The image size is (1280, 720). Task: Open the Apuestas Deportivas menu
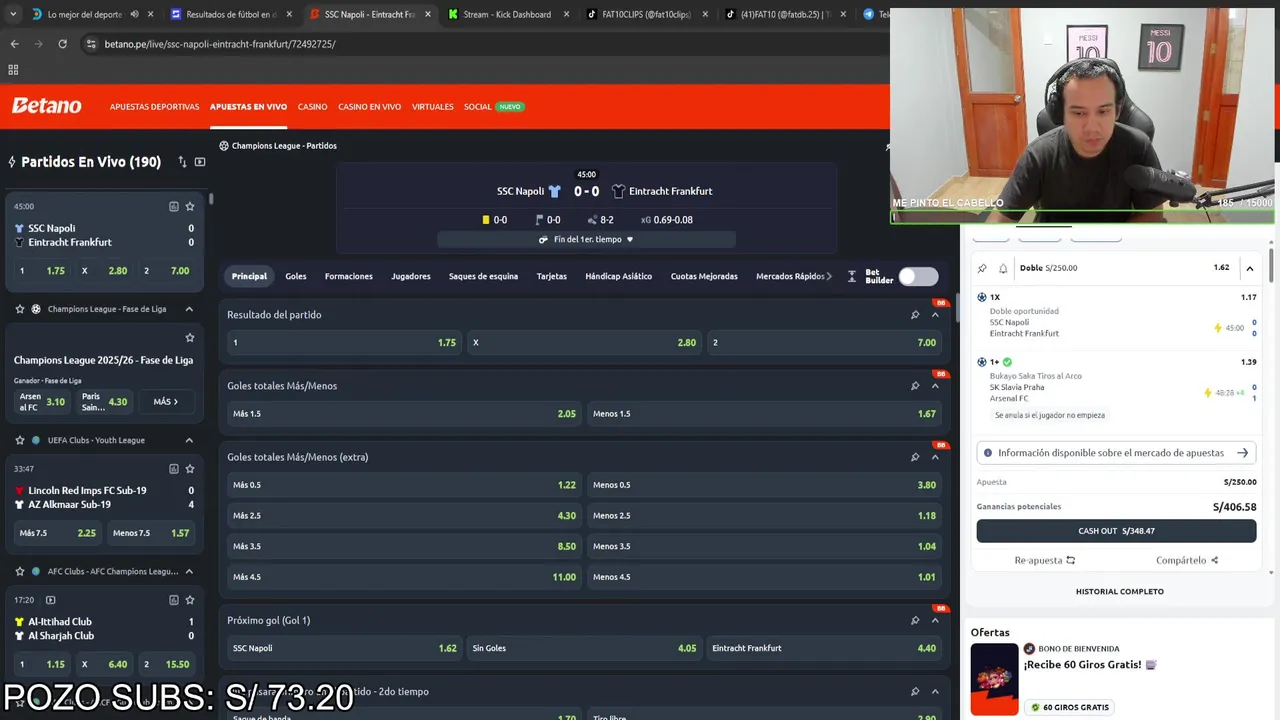(x=154, y=107)
